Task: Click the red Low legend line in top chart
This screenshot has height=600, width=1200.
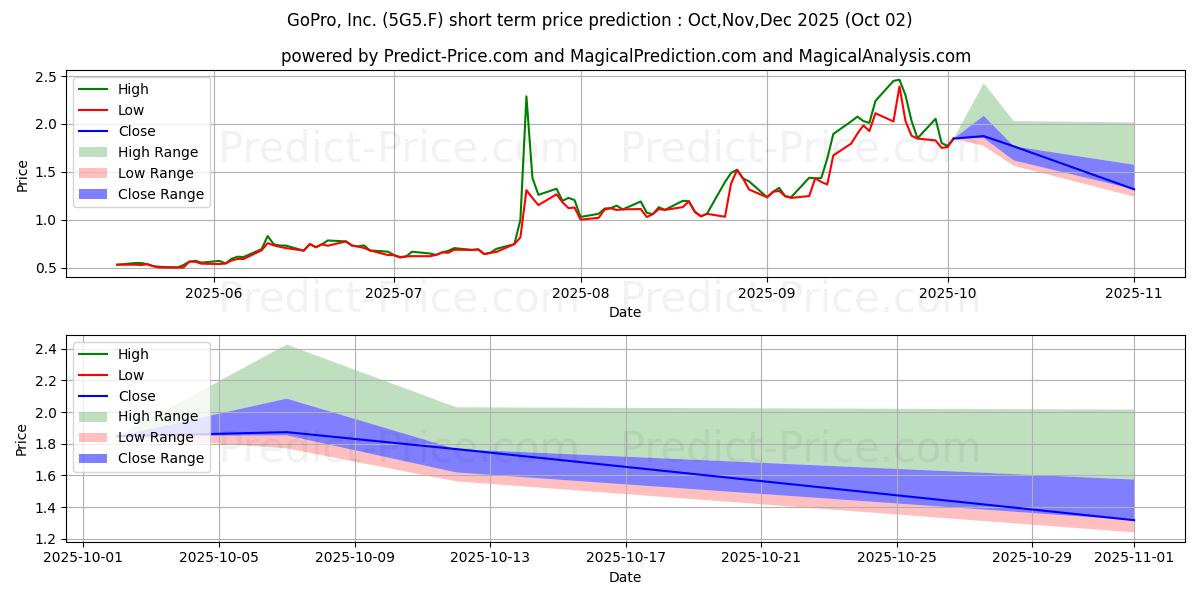Action: pos(96,110)
